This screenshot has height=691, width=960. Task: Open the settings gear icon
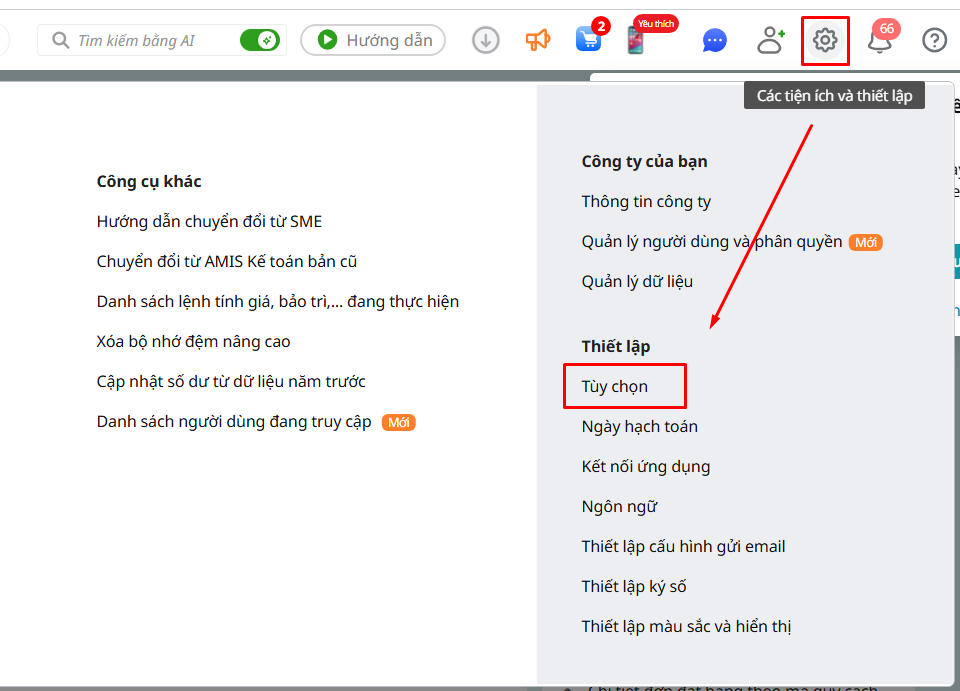(x=825, y=40)
